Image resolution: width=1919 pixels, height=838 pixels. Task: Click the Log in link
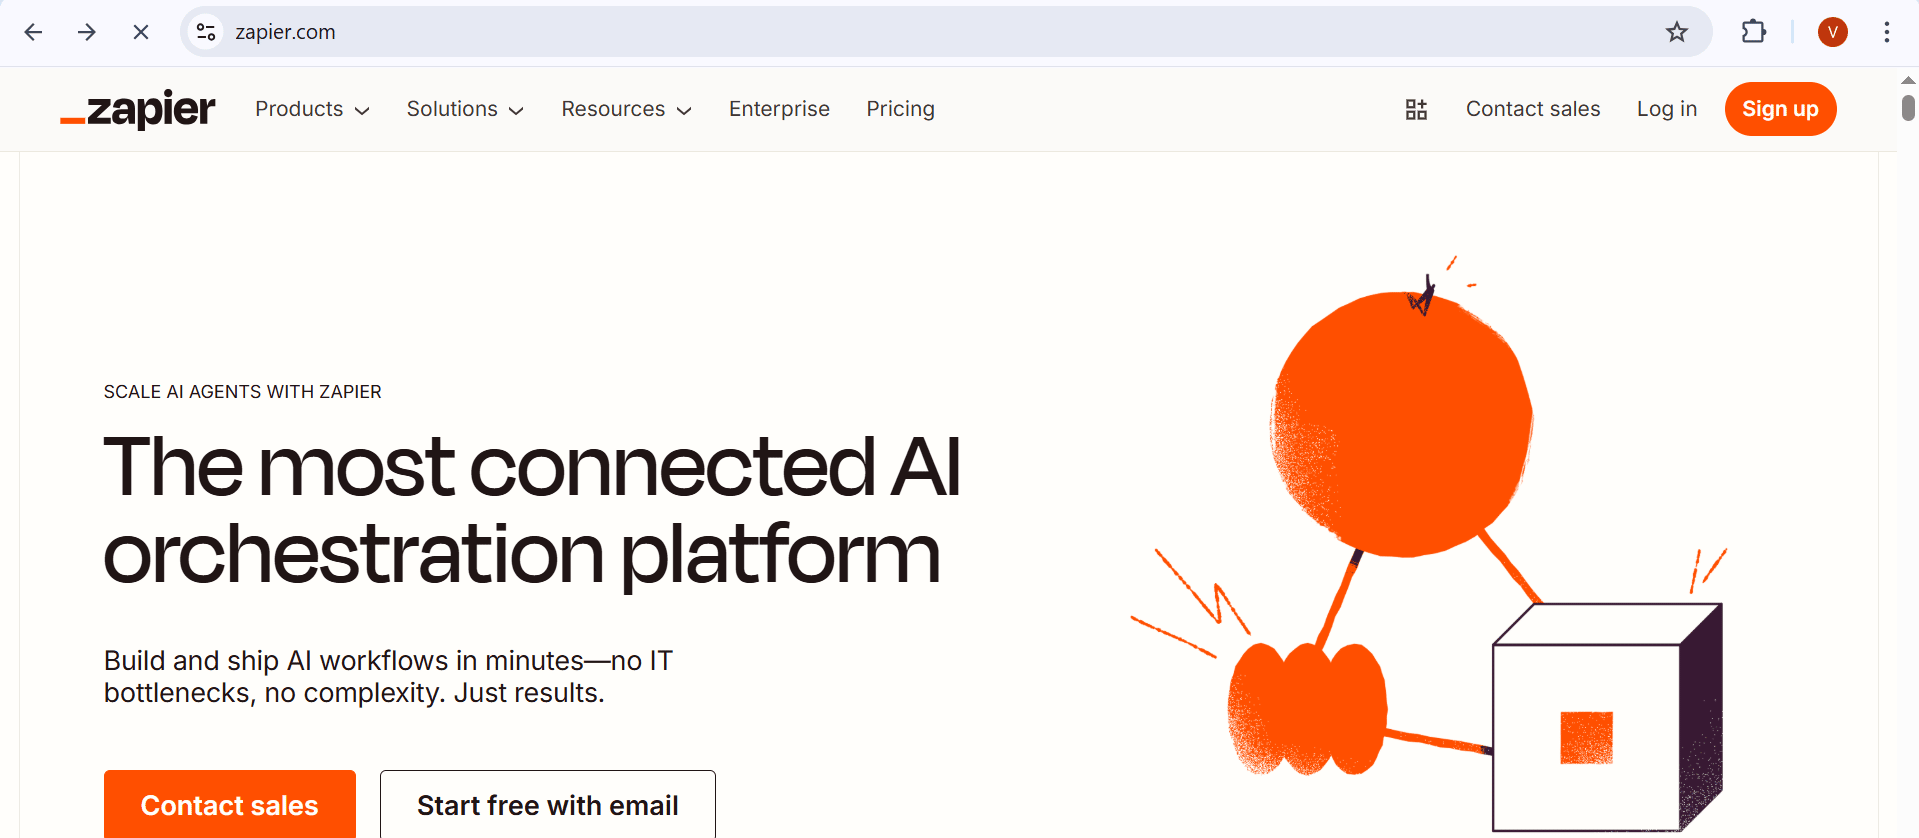[x=1666, y=109]
